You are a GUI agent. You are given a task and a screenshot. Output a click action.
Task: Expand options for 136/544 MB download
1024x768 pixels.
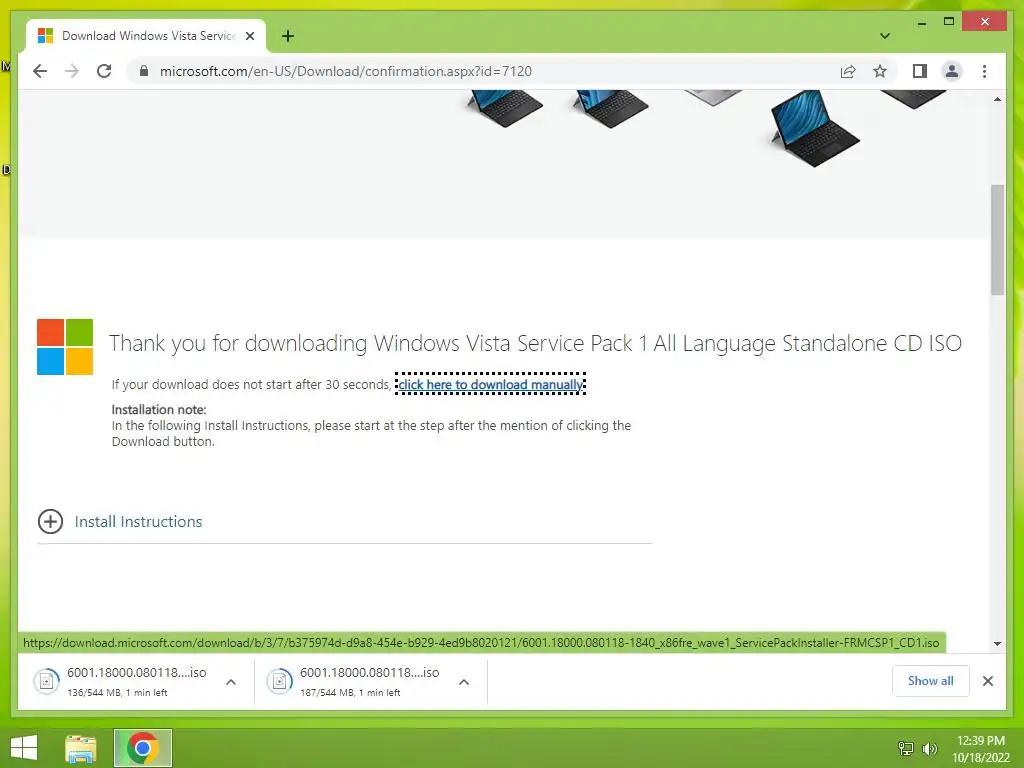pos(231,682)
